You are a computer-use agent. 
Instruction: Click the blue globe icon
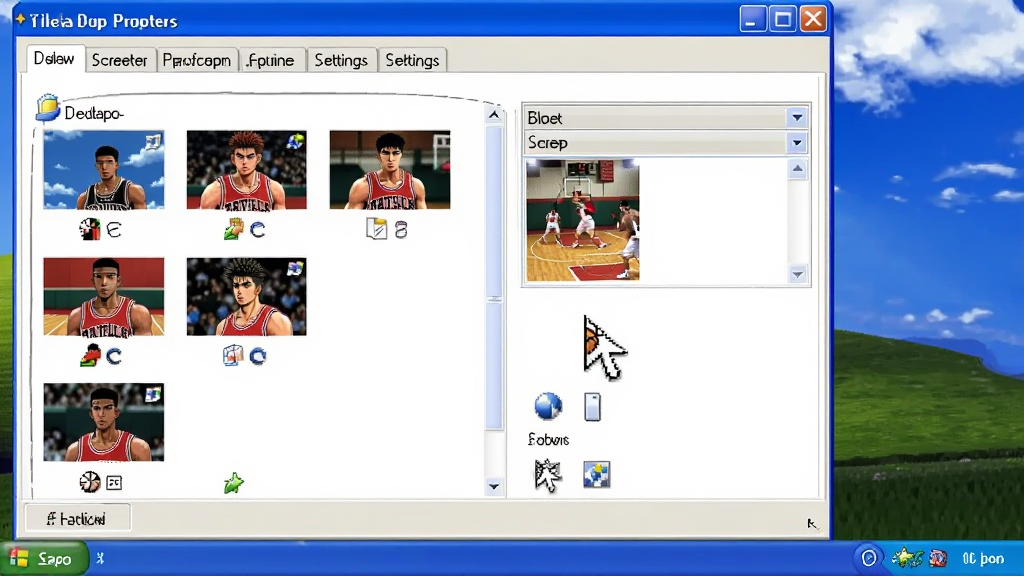pos(548,406)
